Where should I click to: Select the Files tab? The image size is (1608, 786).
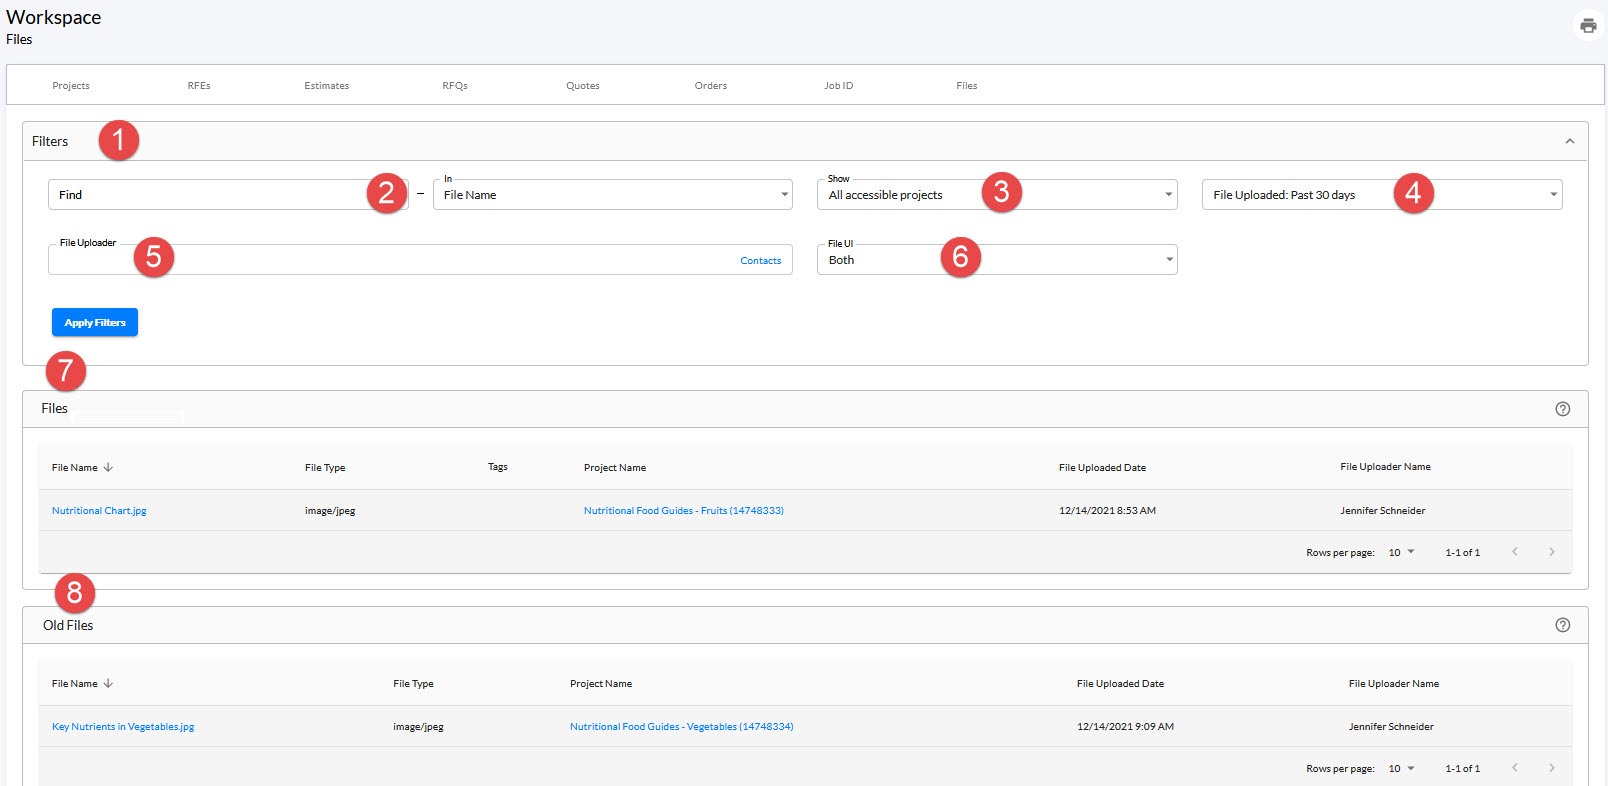coord(967,86)
